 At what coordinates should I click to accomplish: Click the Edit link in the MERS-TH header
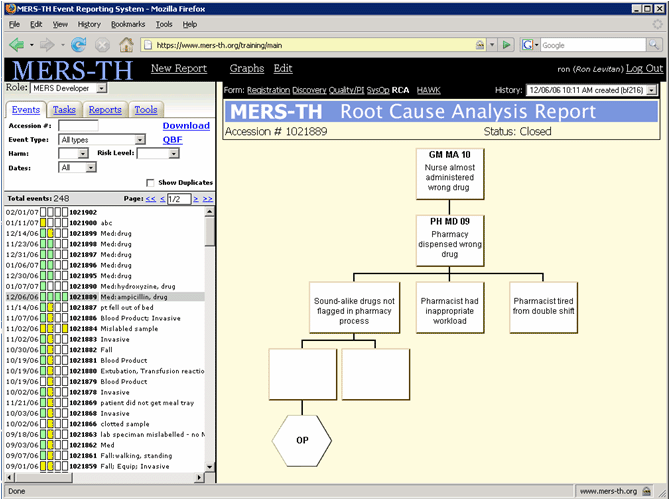pyautogui.click(x=283, y=68)
